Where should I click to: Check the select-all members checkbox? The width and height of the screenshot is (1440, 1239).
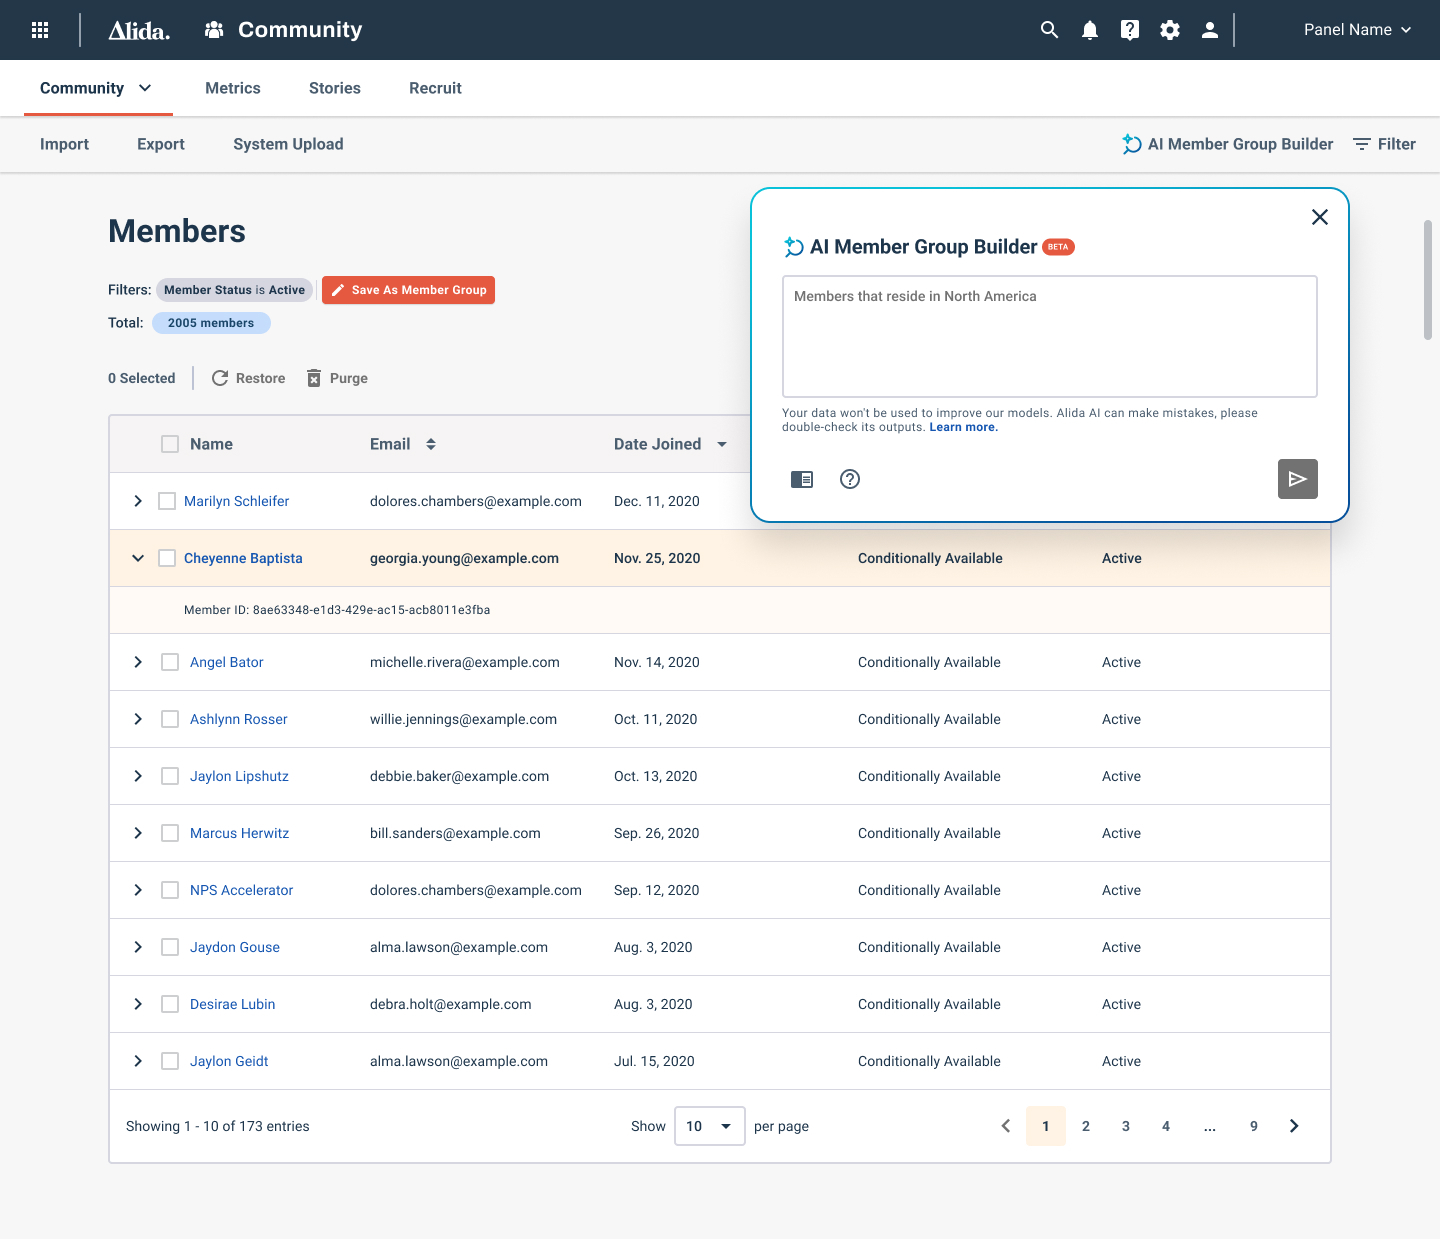(169, 443)
